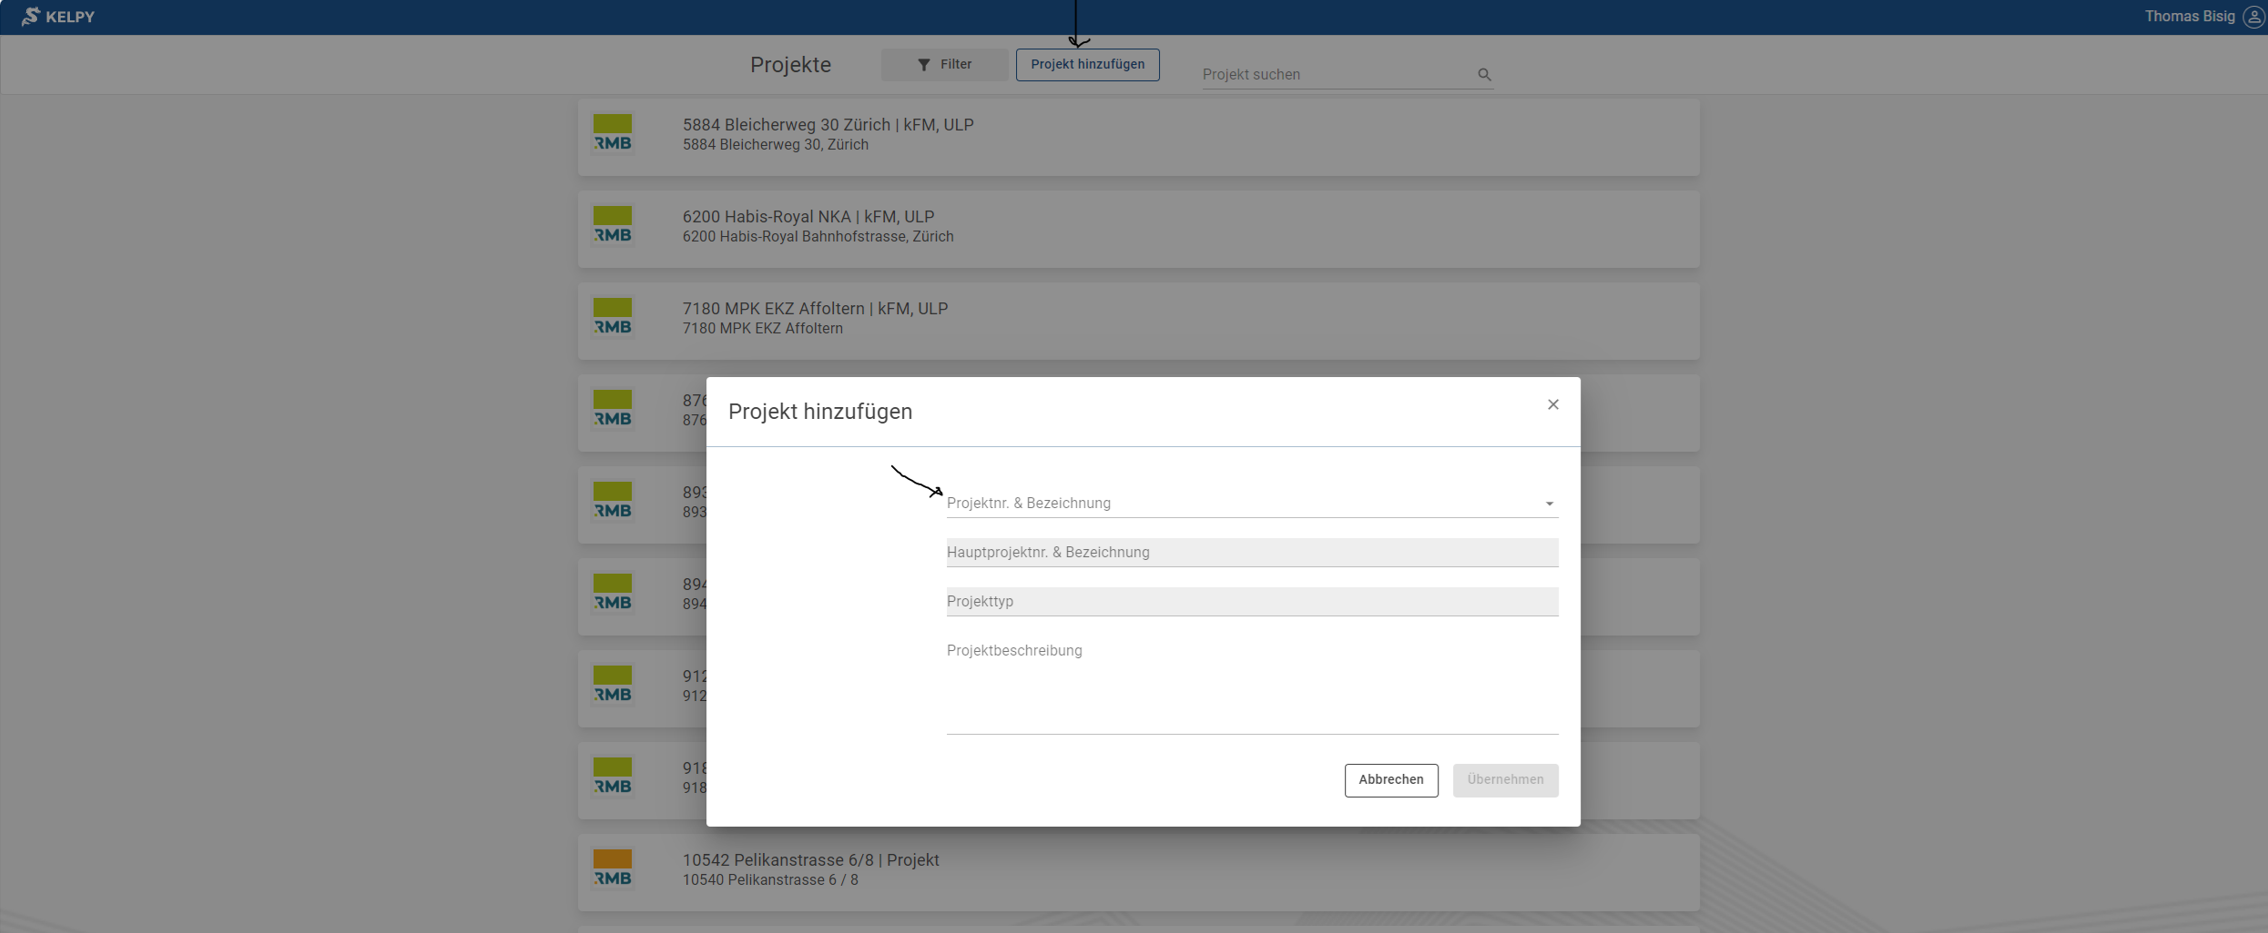Focus the Projekt suchen search field
This screenshot has height=933, width=2268.
pyautogui.click(x=1335, y=74)
